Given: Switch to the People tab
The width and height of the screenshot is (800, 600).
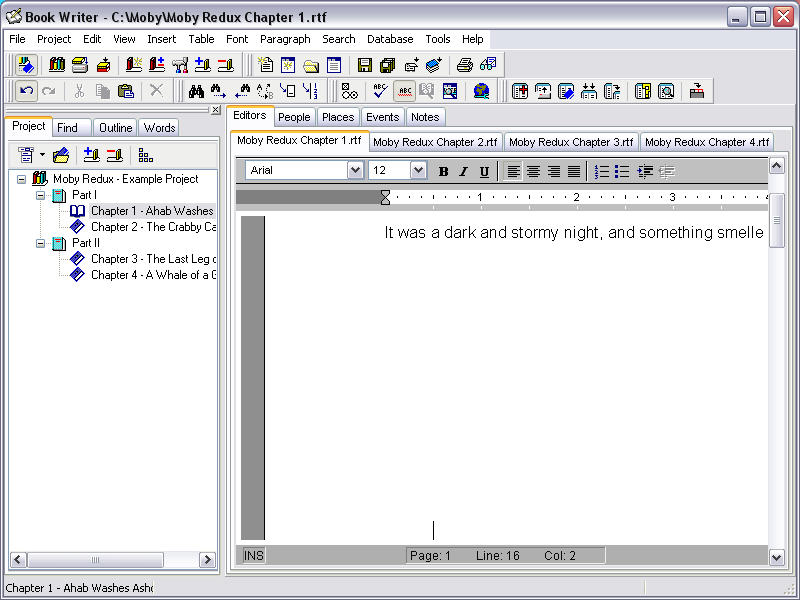Looking at the screenshot, I should tap(294, 117).
